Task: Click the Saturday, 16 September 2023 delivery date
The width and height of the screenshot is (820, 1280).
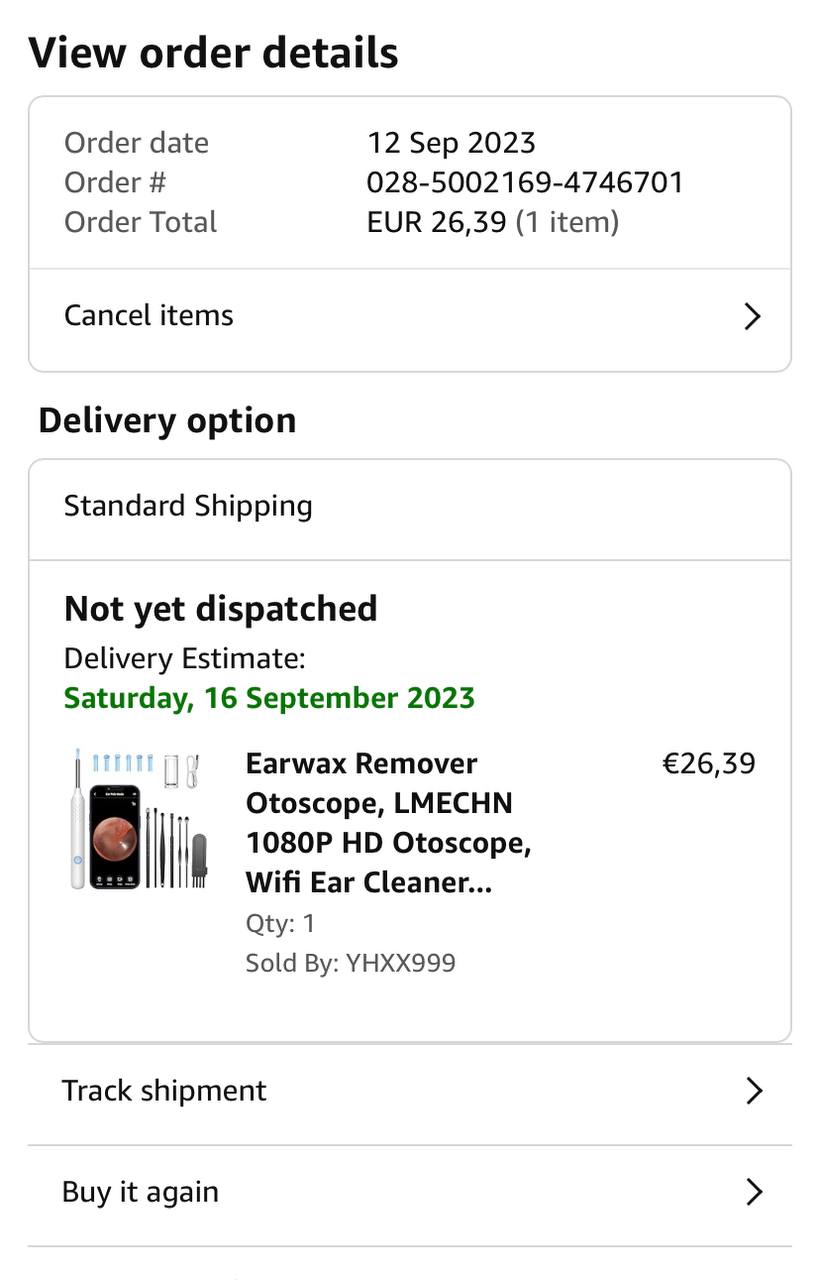Action: (269, 697)
